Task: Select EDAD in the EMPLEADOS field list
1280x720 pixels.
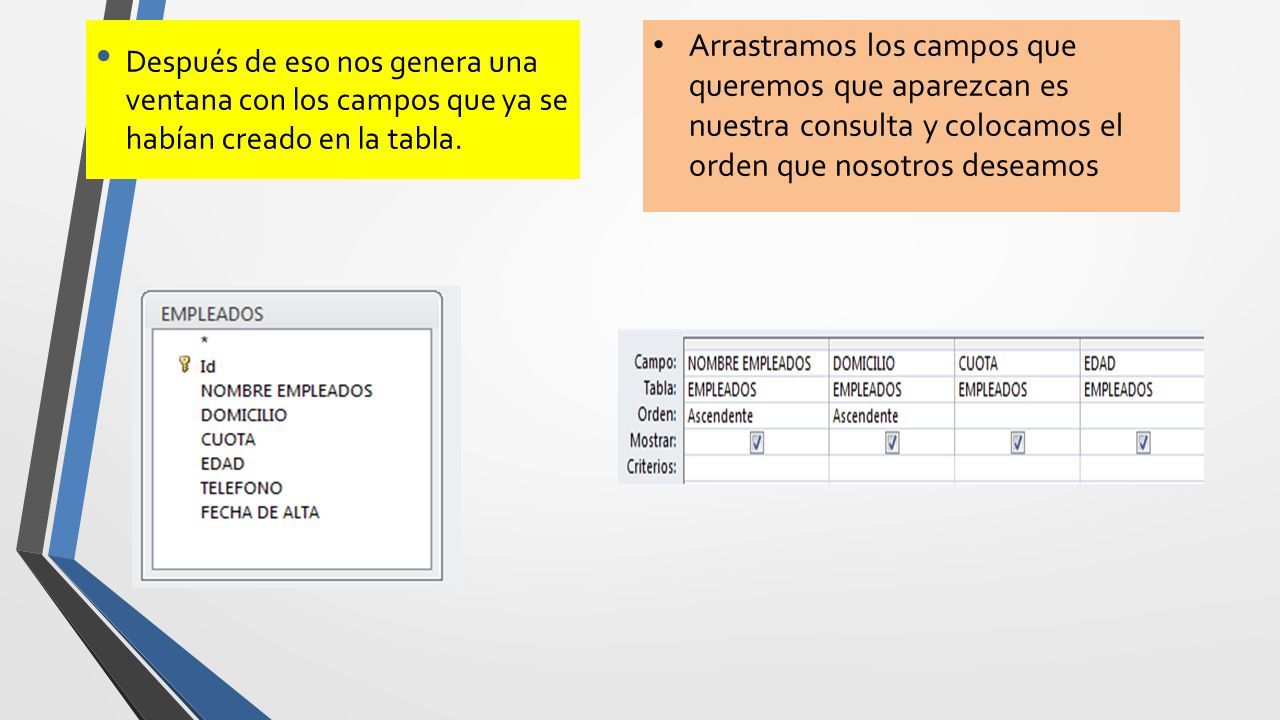Action: pos(222,463)
